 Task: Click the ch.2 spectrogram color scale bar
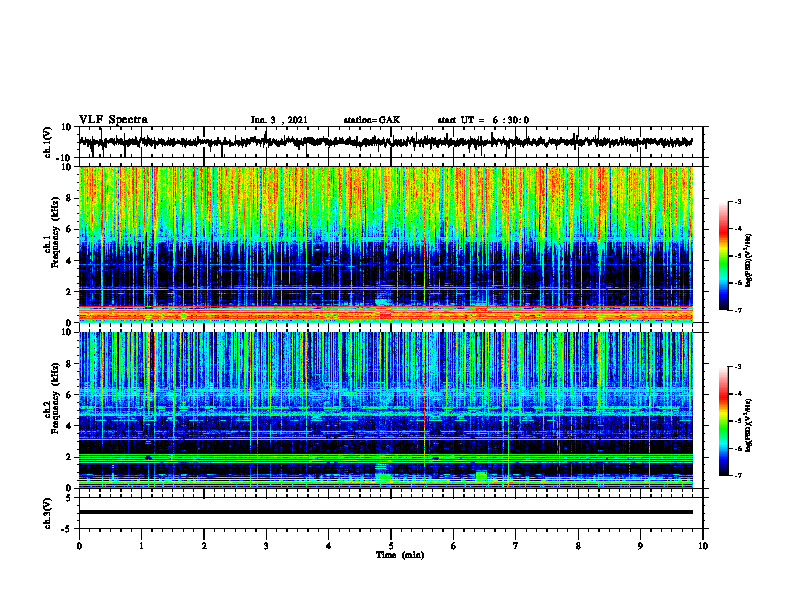click(724, 421)
